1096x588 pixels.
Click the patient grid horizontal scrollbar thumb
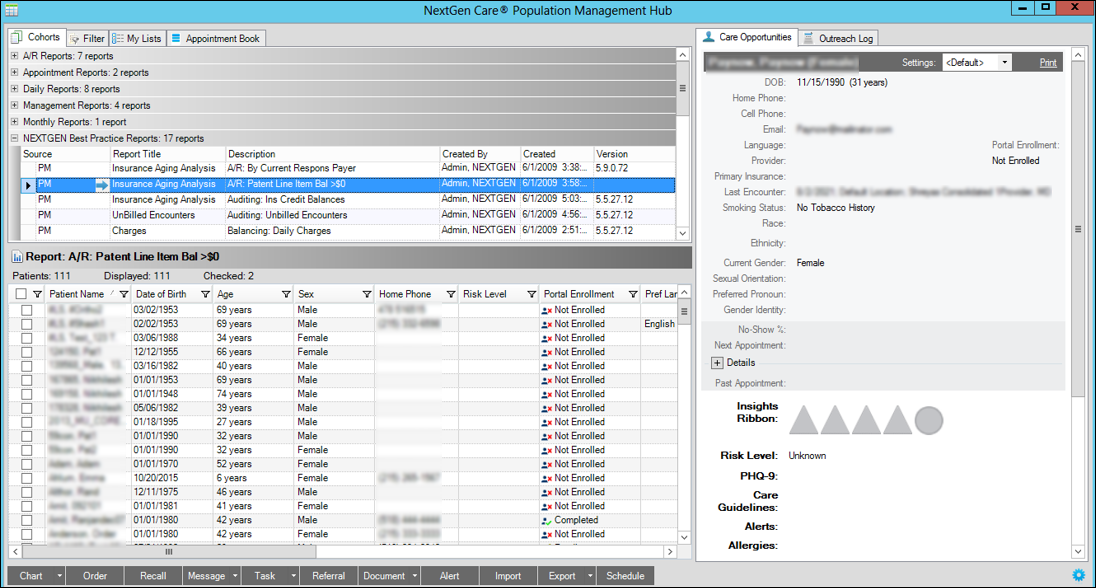pos(168,552)
